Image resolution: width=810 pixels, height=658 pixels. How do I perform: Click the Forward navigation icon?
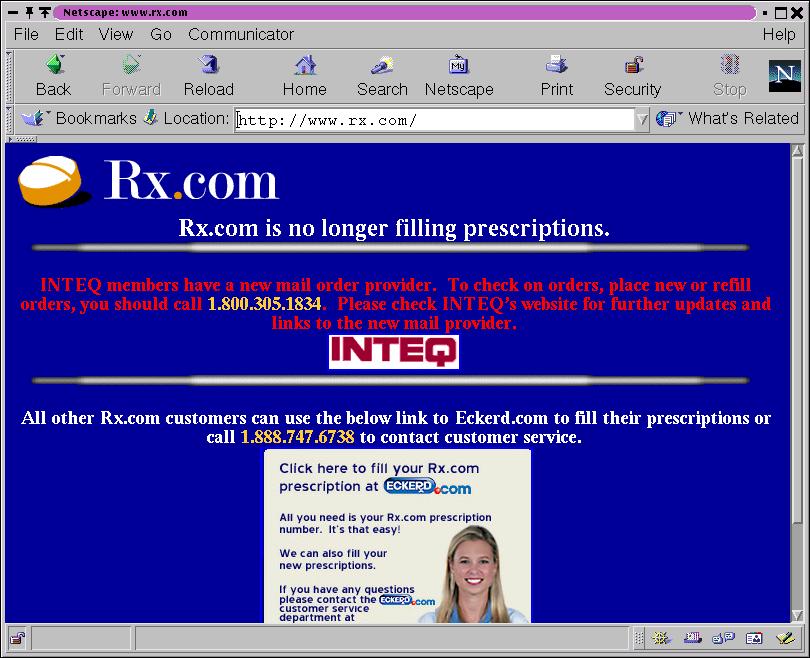tap(131, 66)
